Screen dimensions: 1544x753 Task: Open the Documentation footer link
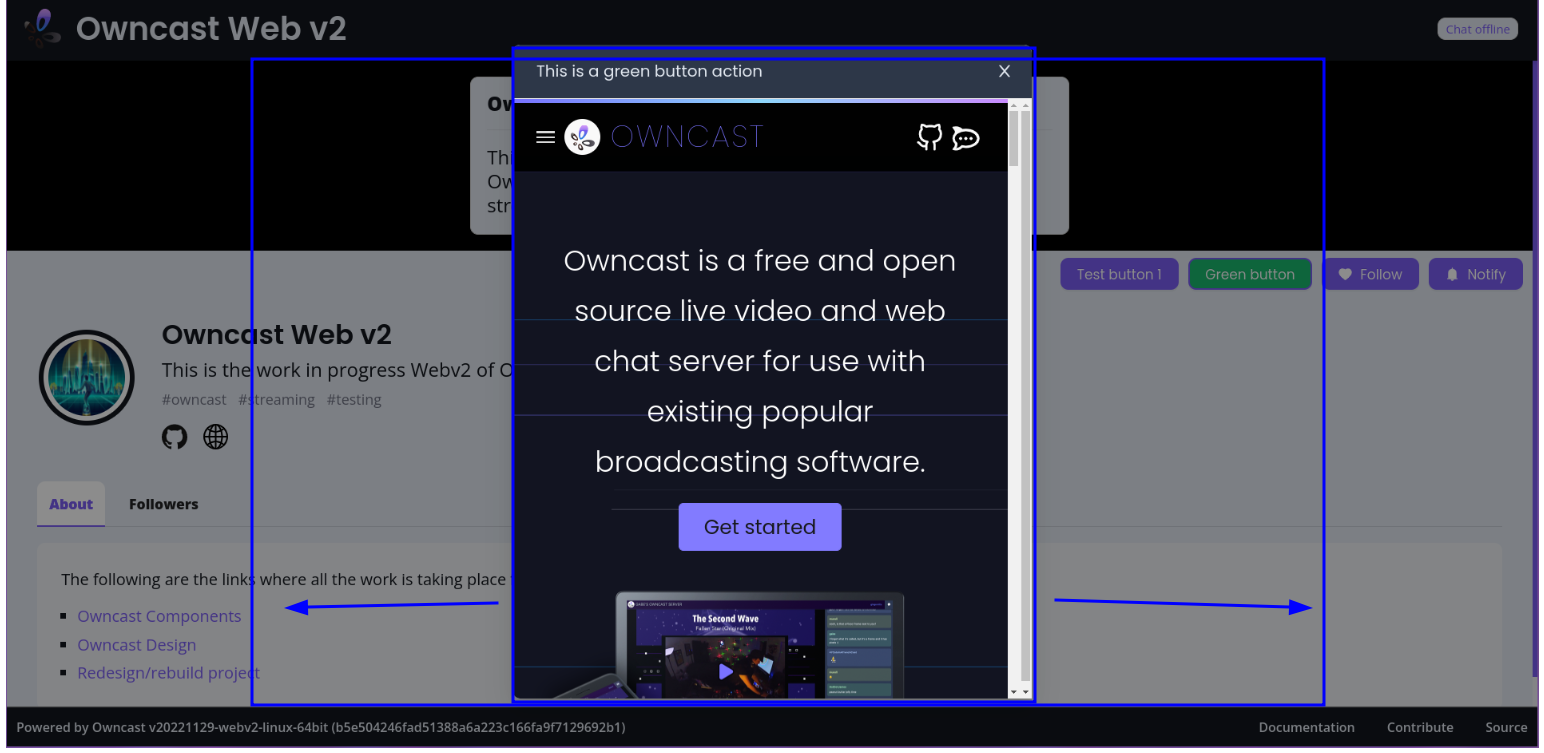tap(1306, 727)
